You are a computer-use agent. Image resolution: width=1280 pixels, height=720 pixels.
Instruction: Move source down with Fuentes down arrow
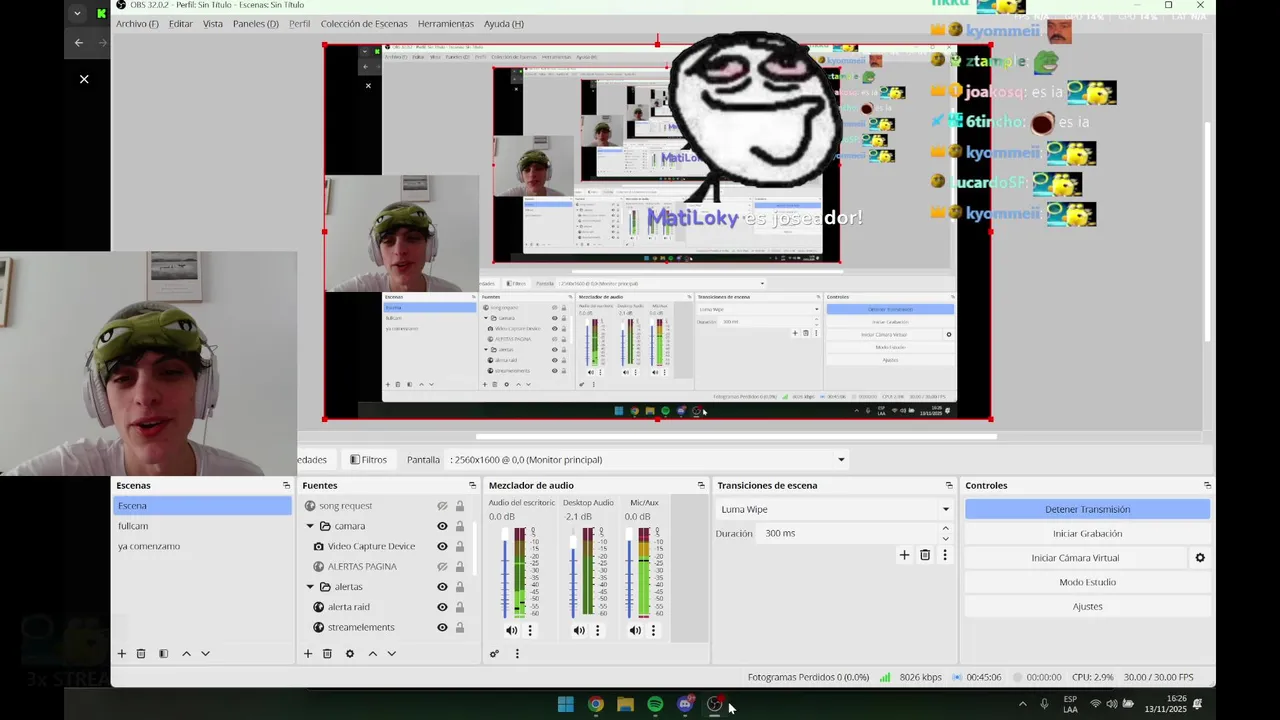391,654
